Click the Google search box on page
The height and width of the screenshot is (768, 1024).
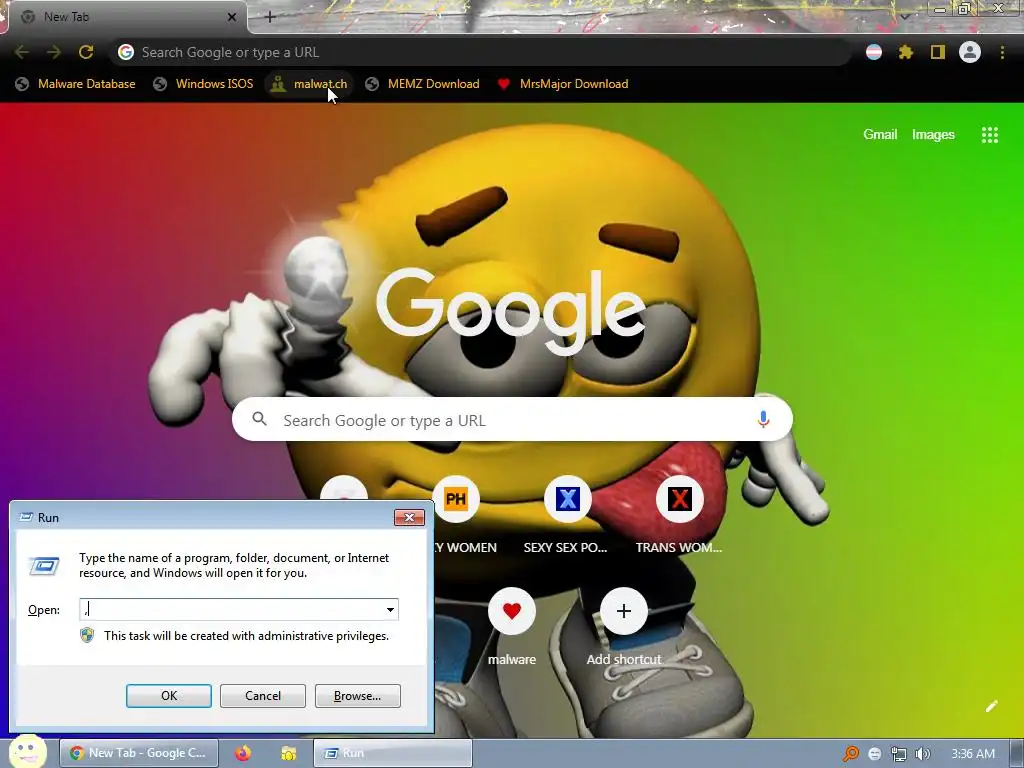512,419
